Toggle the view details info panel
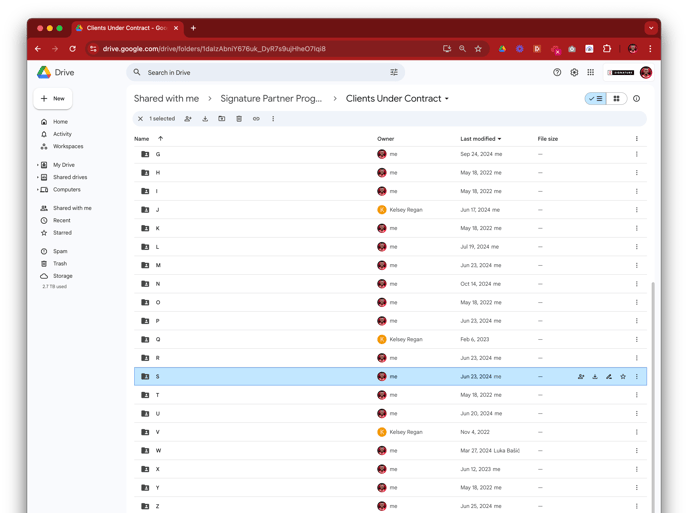 637,99
